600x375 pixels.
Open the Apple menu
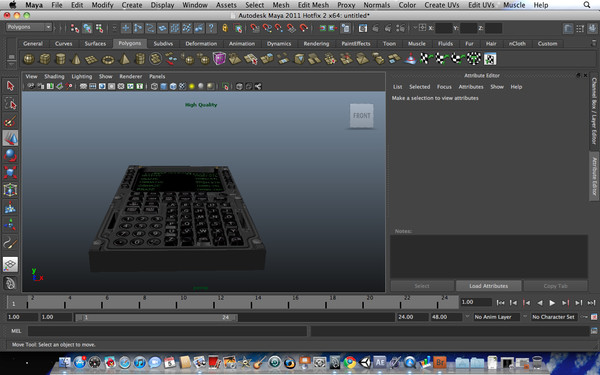13,5
